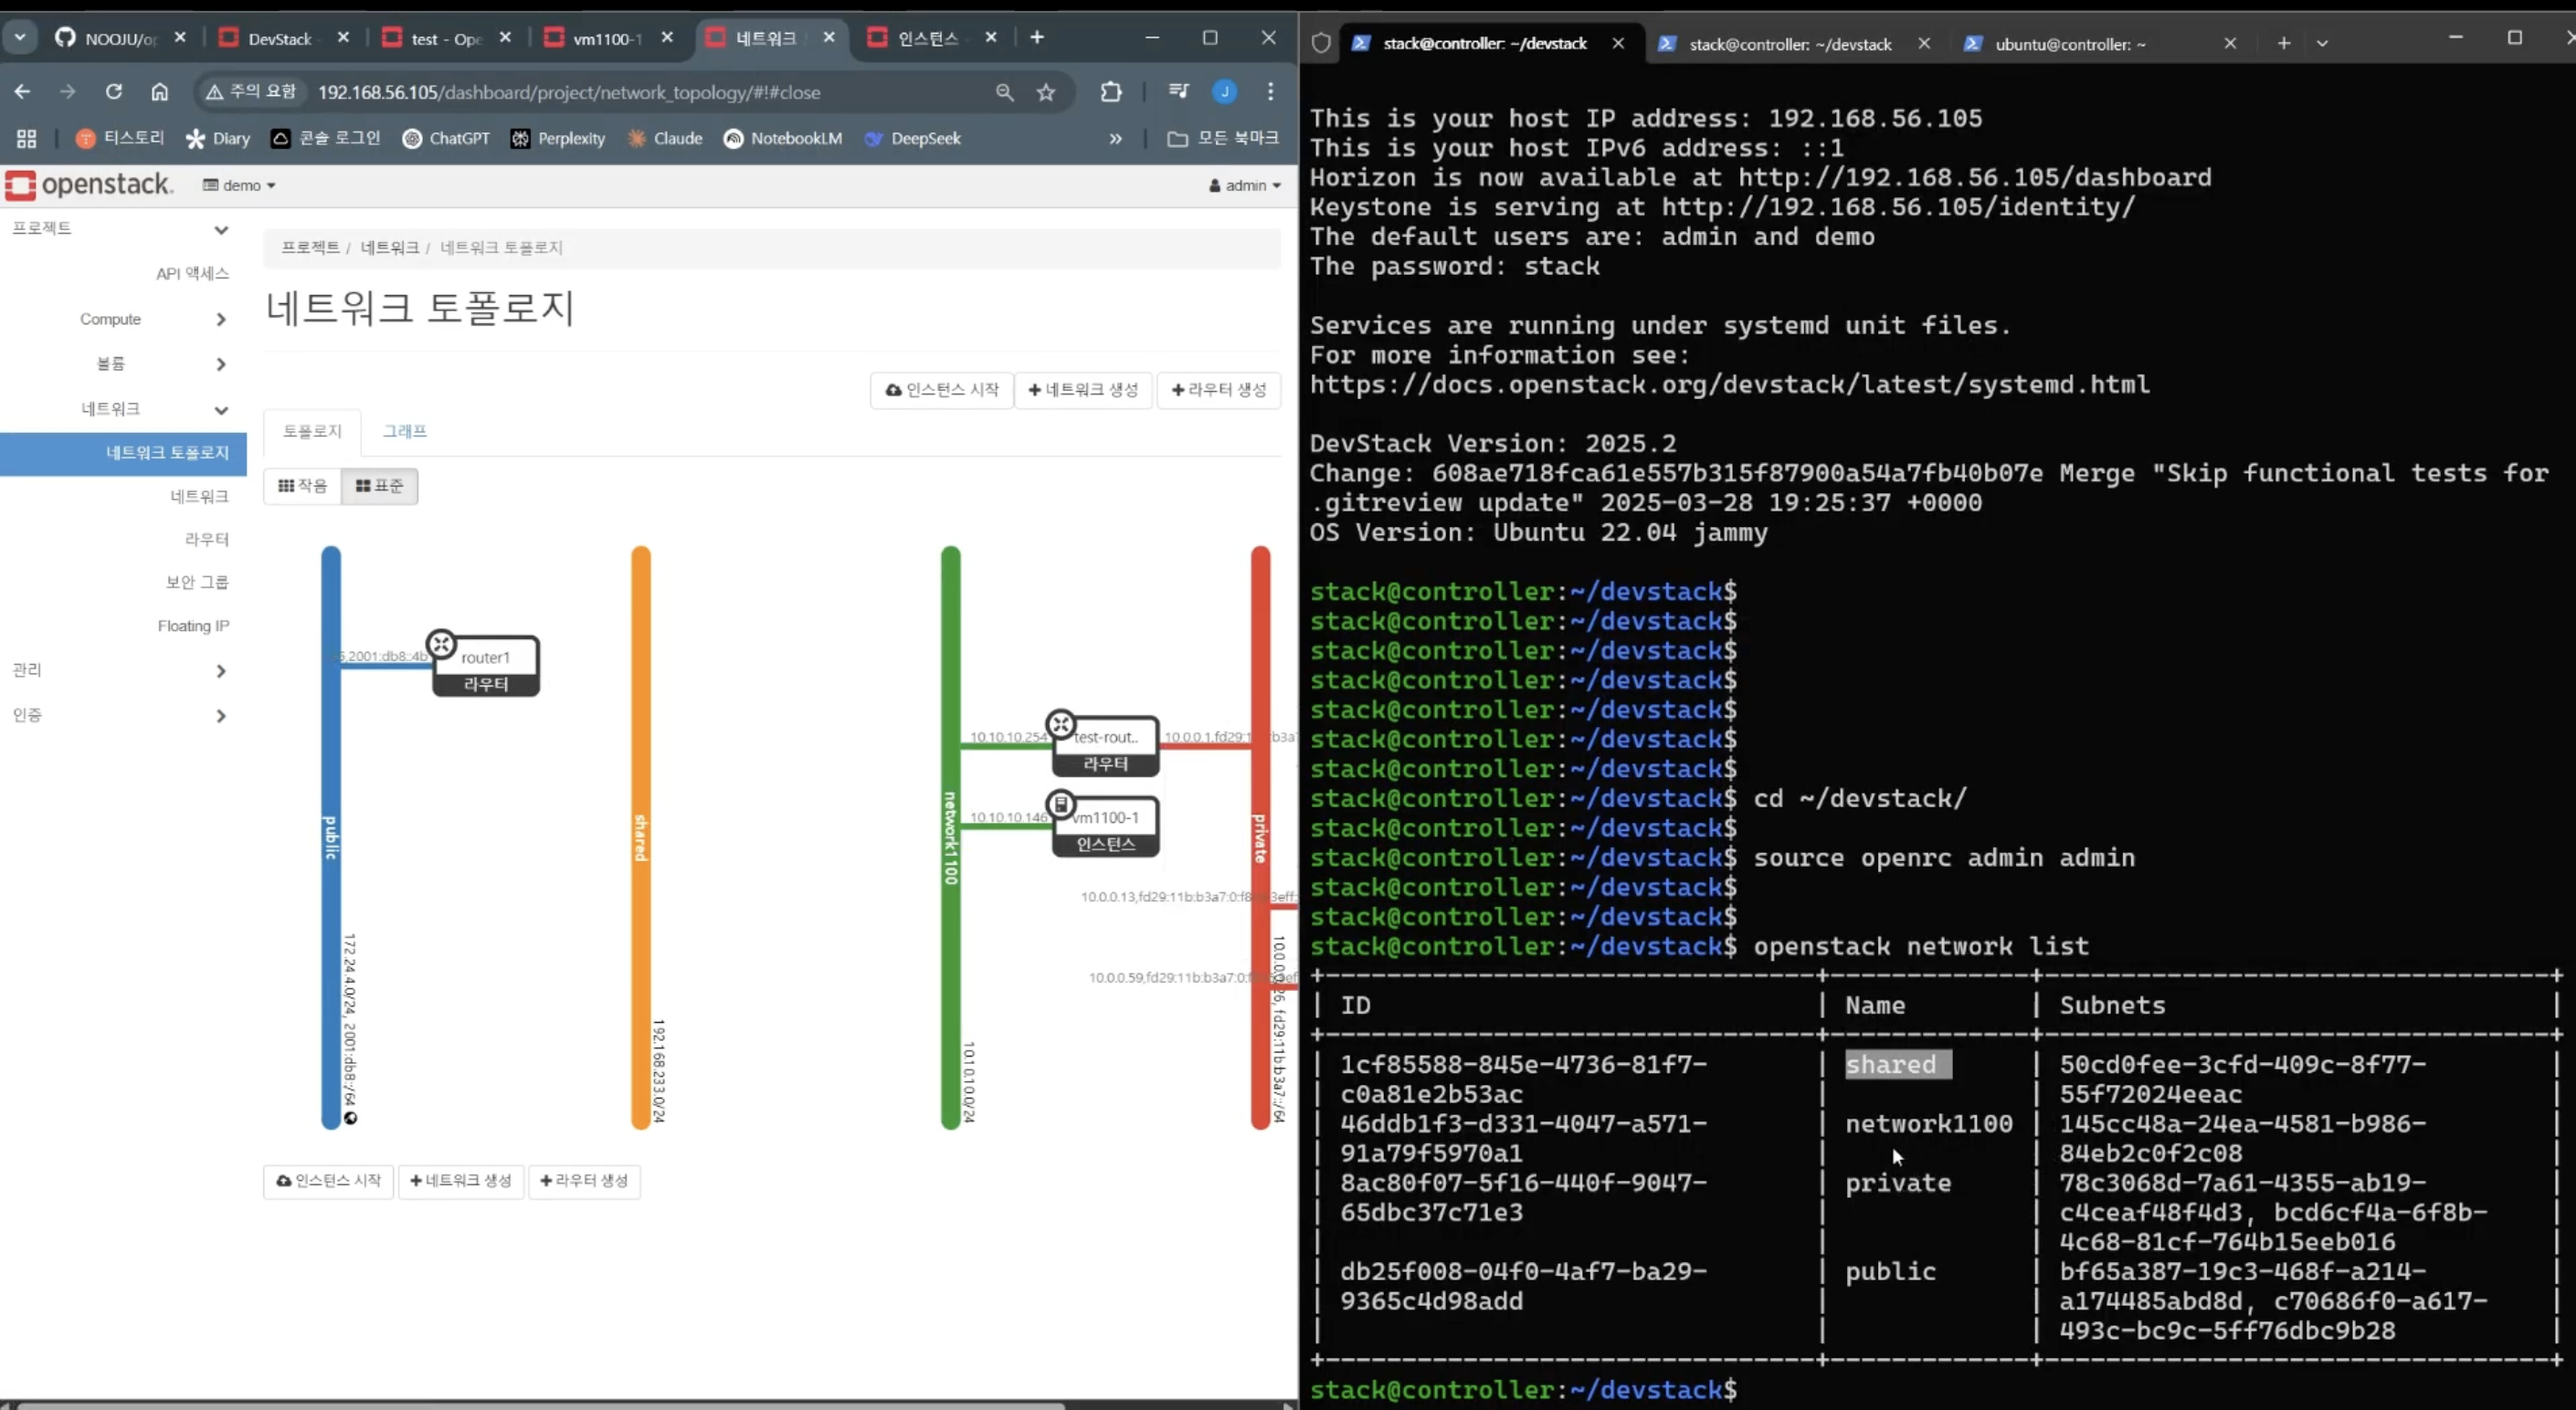Viewport: 2576px width, 1410px height.
Task: Open the Claude bookmark
Action: pyautogui.click(x=665, y=138)
